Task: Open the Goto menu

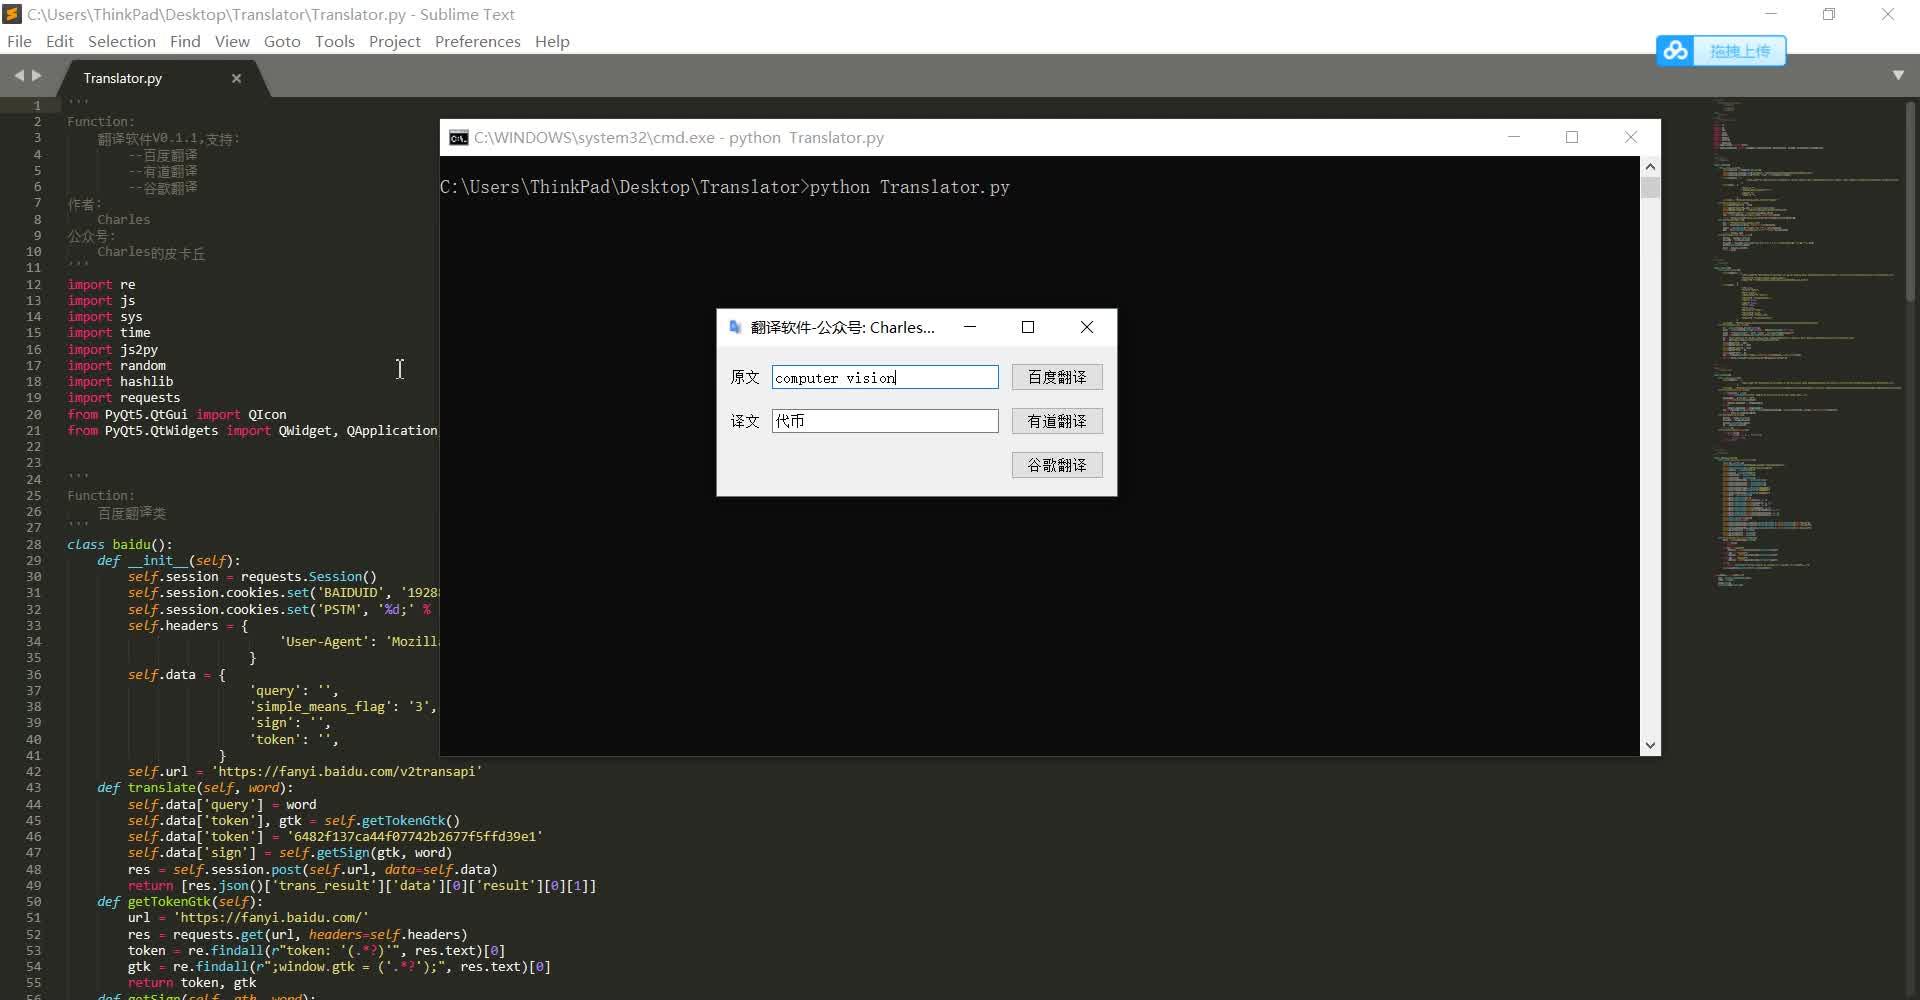Action: 282,41
